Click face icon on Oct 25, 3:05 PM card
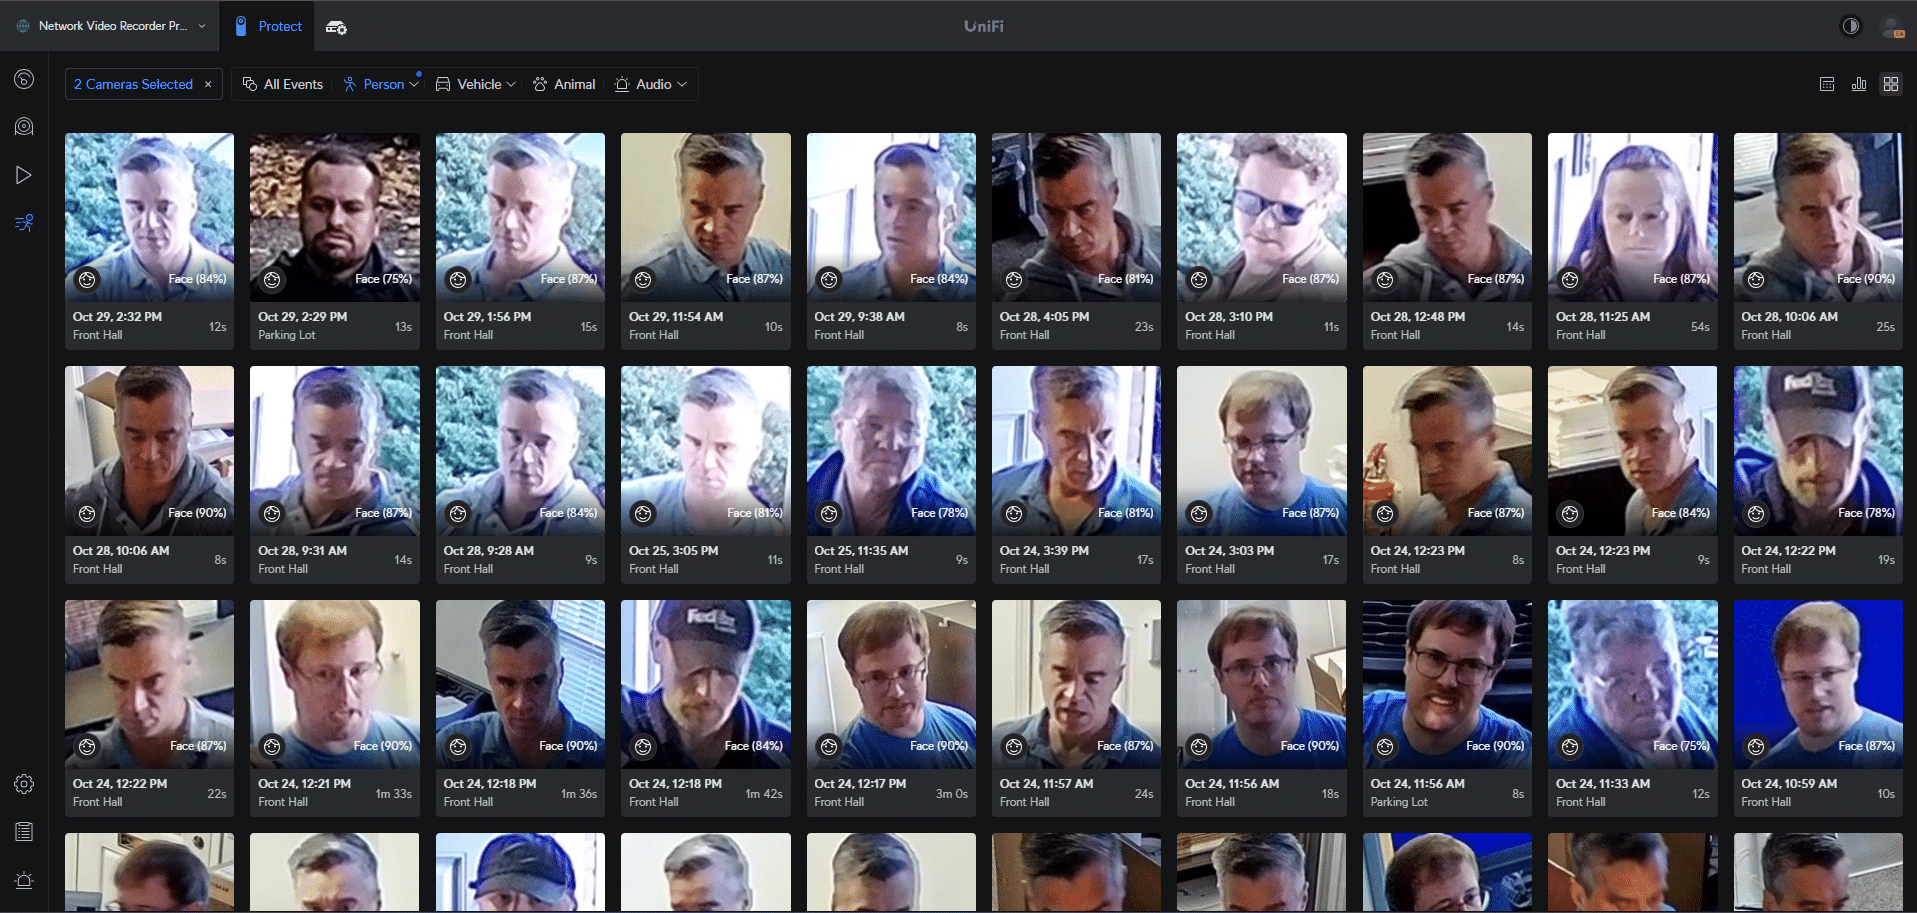 (x=643, y=514)
